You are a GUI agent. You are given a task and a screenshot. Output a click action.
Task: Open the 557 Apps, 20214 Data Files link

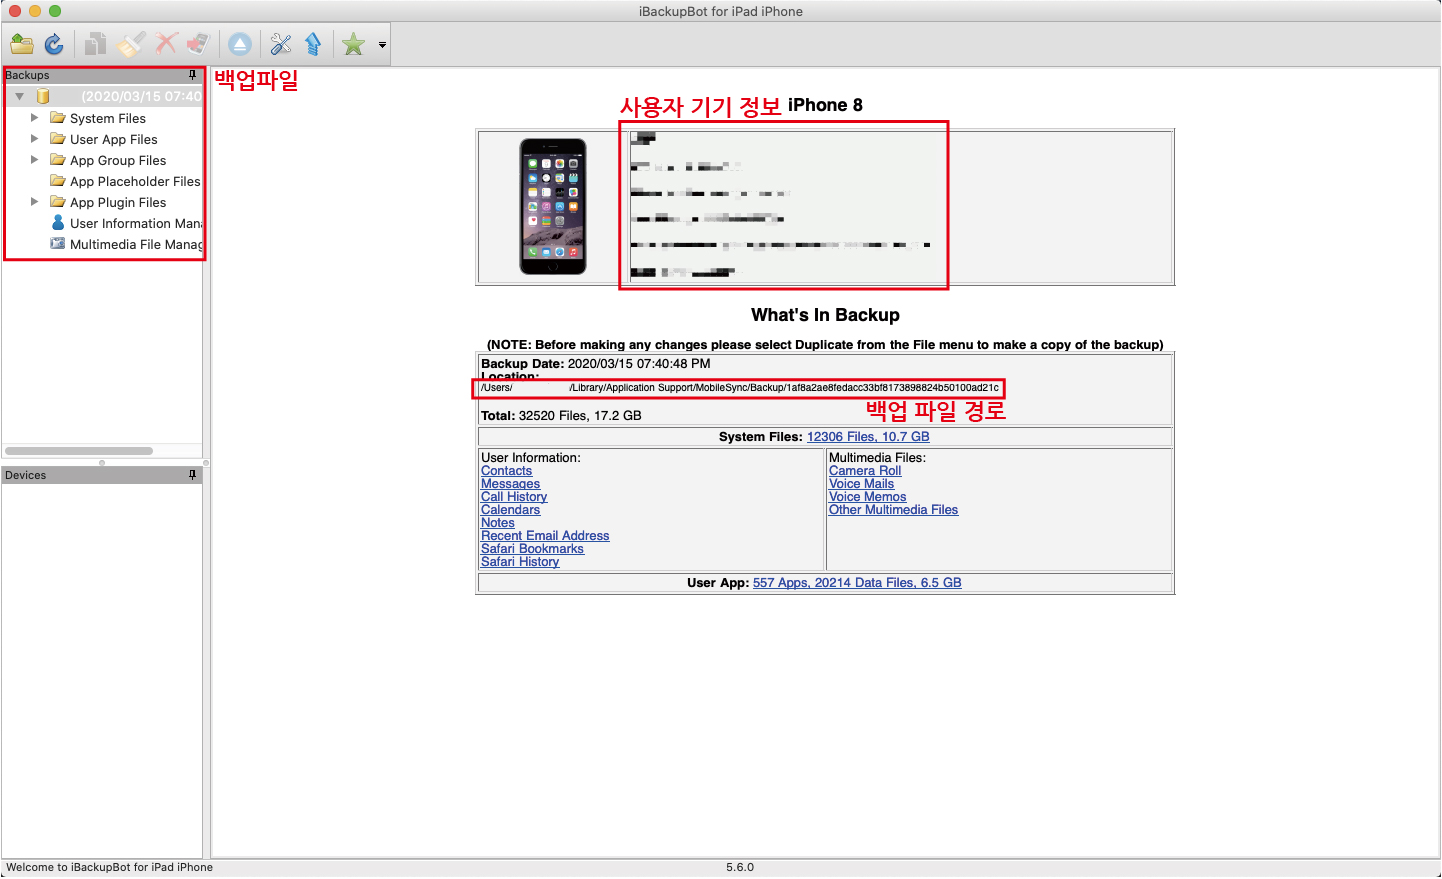tap(857, 583)
